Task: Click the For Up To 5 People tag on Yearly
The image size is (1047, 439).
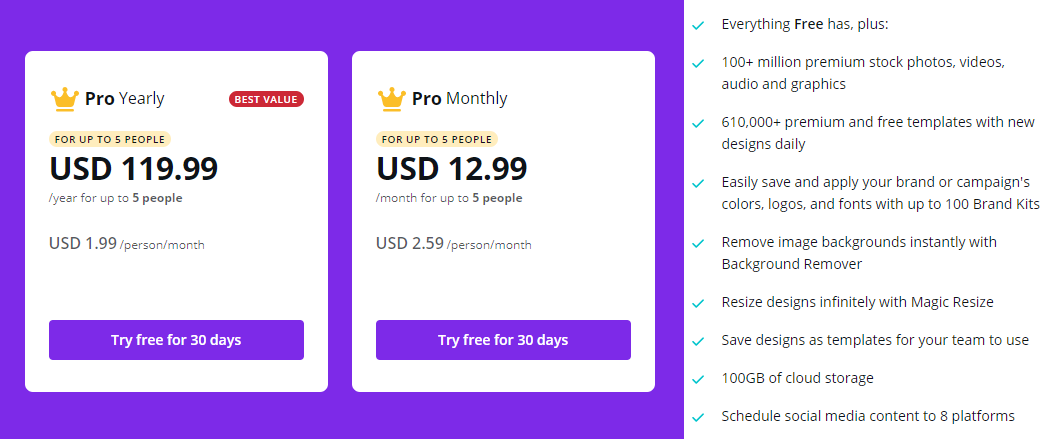Action: pyautogui.click(x=110, y=140)
